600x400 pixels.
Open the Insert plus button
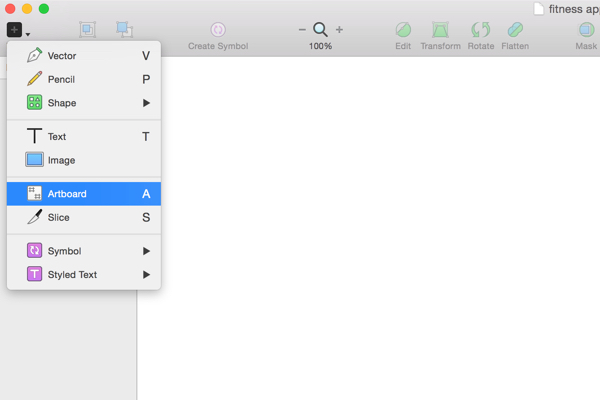pos(14,29)
